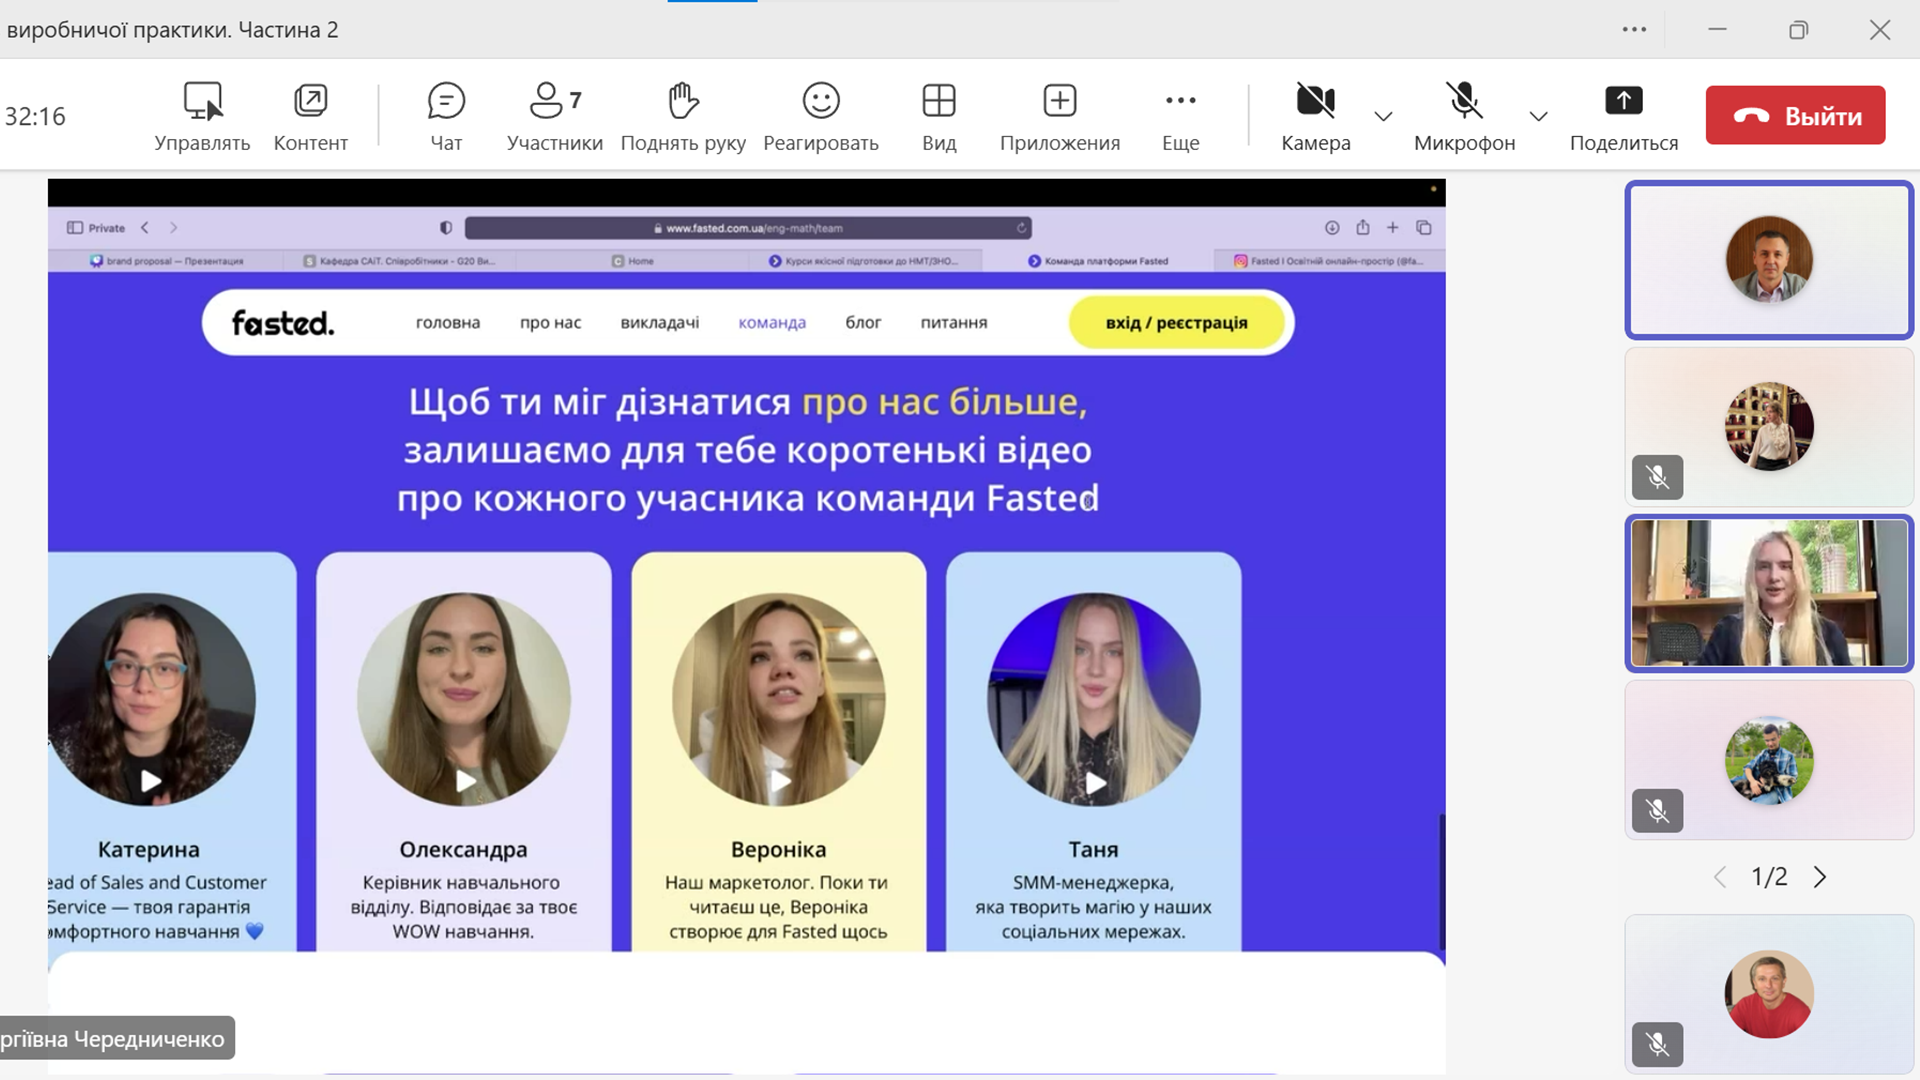Select the Олександра name heading

[463, 849]
